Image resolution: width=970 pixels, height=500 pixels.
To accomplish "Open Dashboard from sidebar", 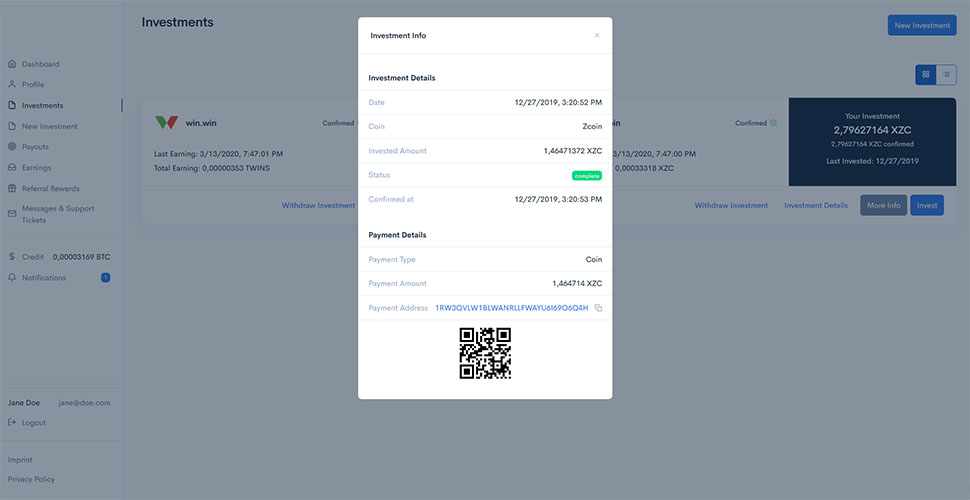I will tap(40, 64).
